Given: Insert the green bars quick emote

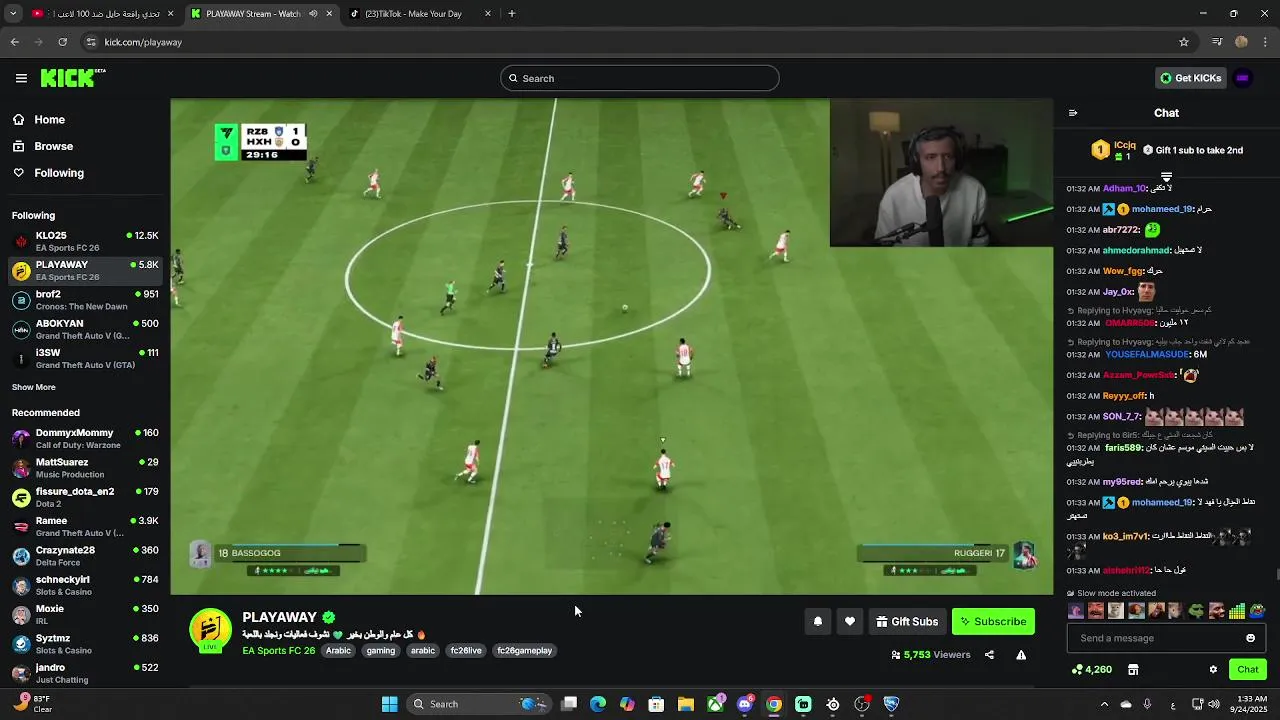Looking at the screenshot, I should [1237, 610].
